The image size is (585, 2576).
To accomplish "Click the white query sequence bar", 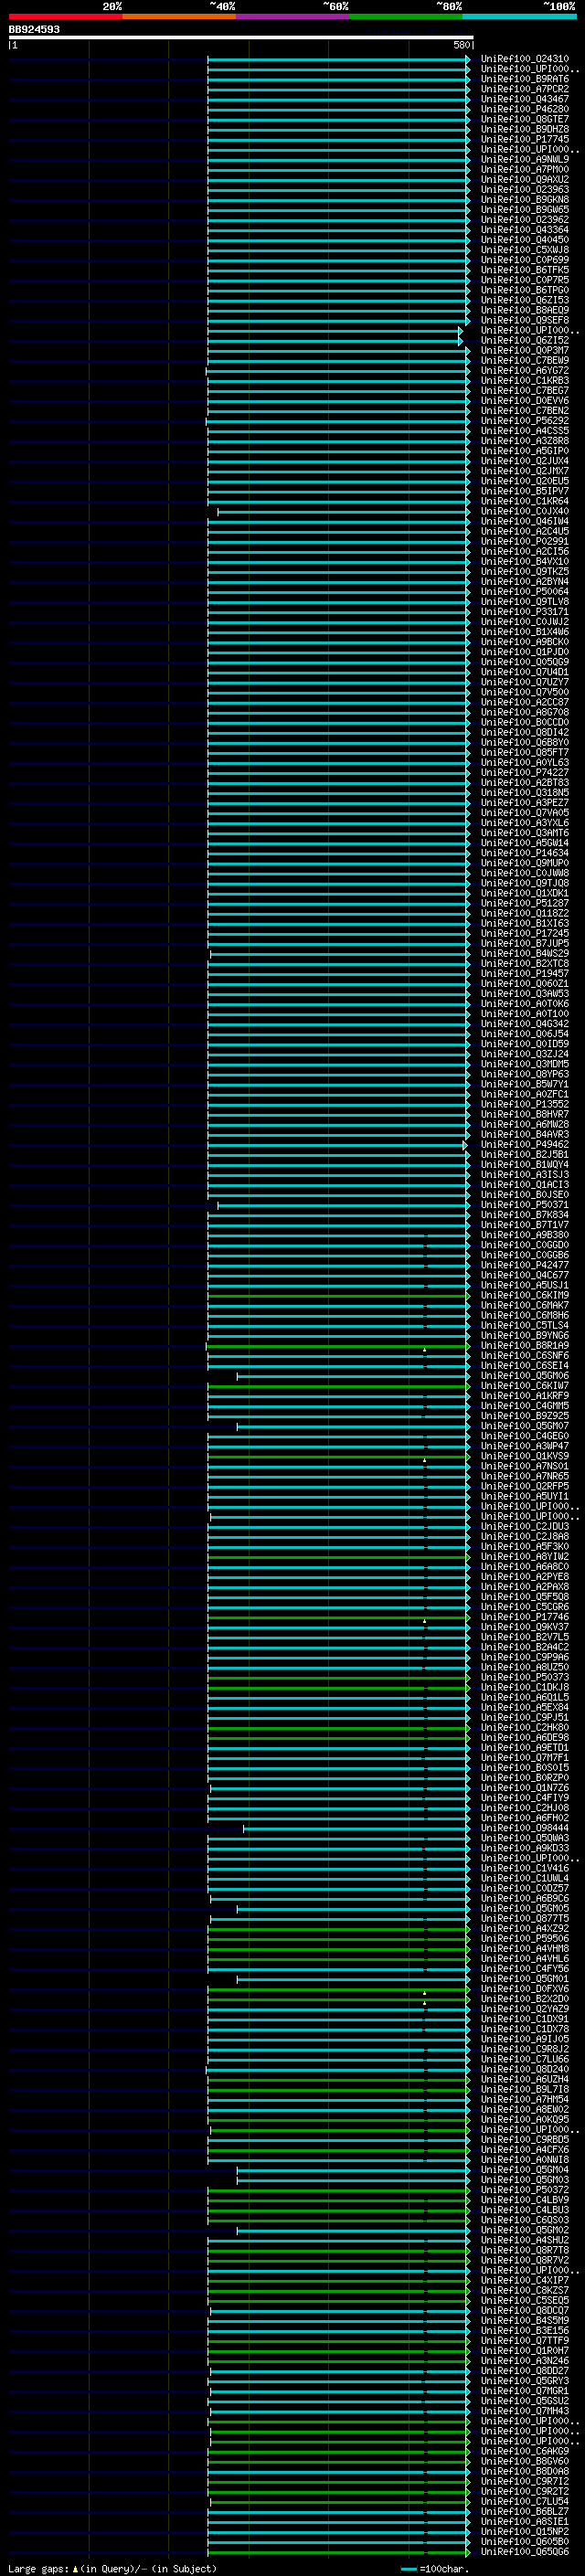I will click(241, 37).
